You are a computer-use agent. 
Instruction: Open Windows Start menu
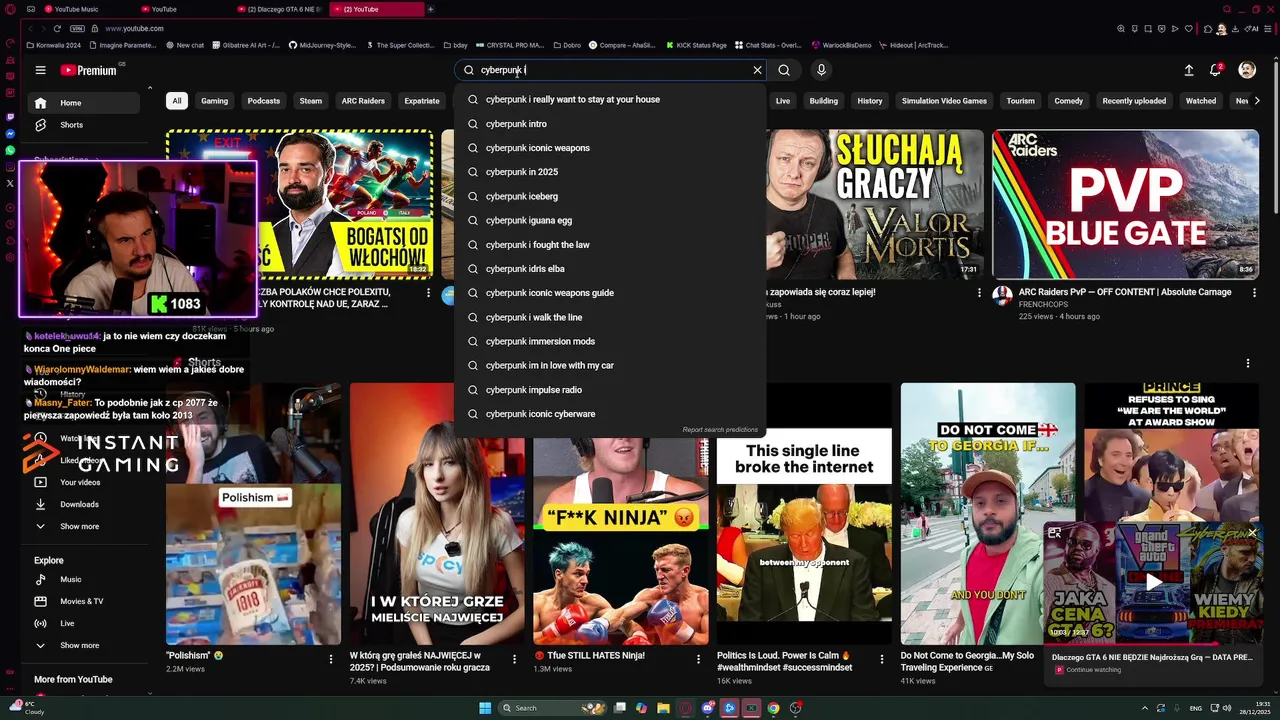pos(485,708)
